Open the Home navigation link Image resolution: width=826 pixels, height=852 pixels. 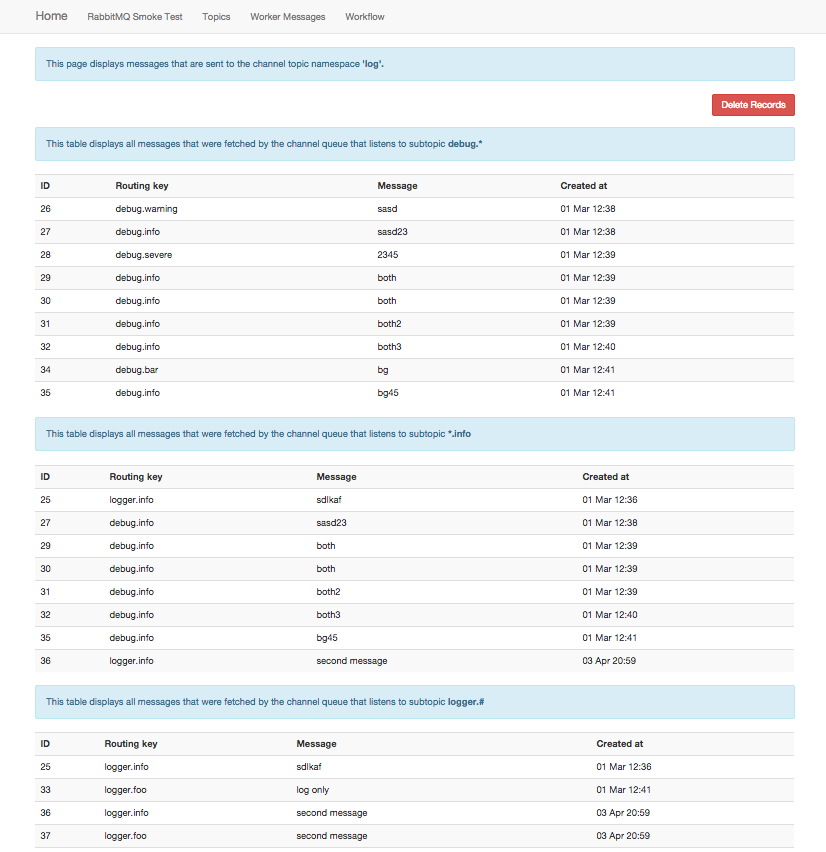coord(52,16)
